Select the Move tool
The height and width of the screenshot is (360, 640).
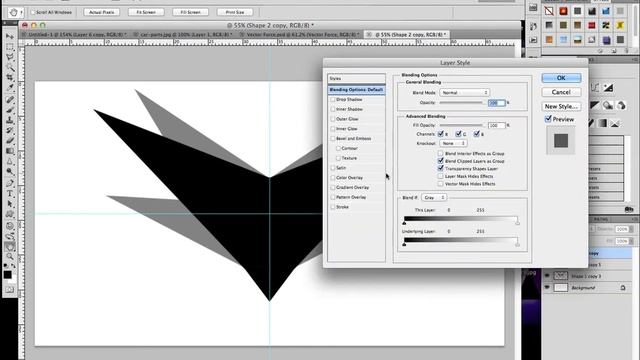[x=10, y=37]
